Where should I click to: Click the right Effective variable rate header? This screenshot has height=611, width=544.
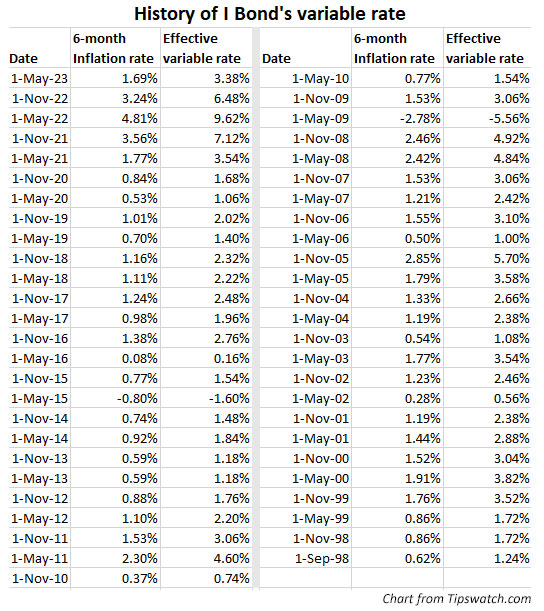tap(485, 48)
